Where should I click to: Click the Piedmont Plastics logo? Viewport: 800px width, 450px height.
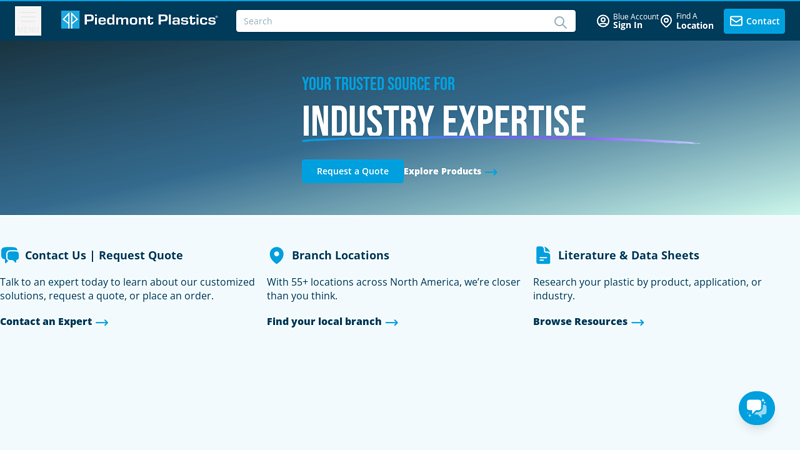pos(139,20)
